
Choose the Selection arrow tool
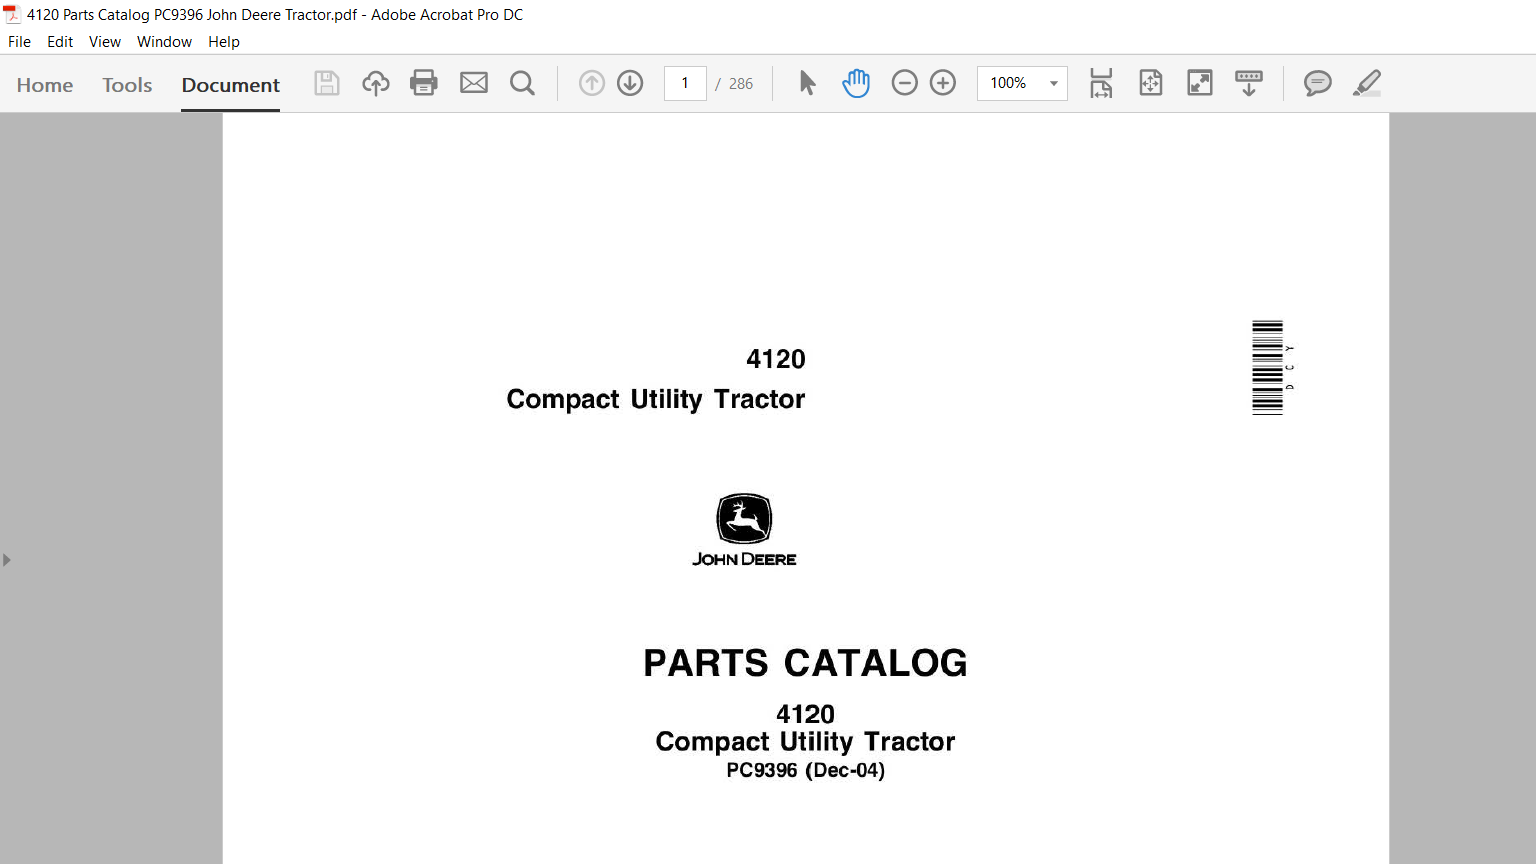[808, 83]
